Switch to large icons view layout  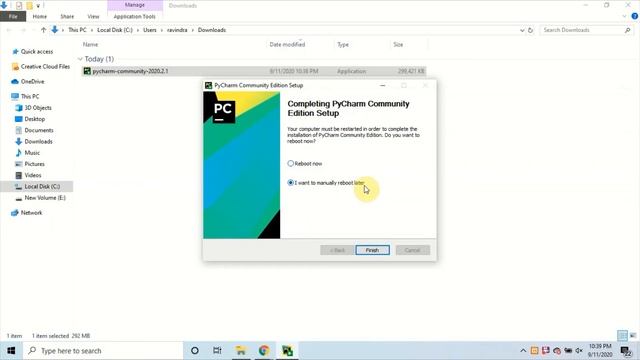point(633,336)
